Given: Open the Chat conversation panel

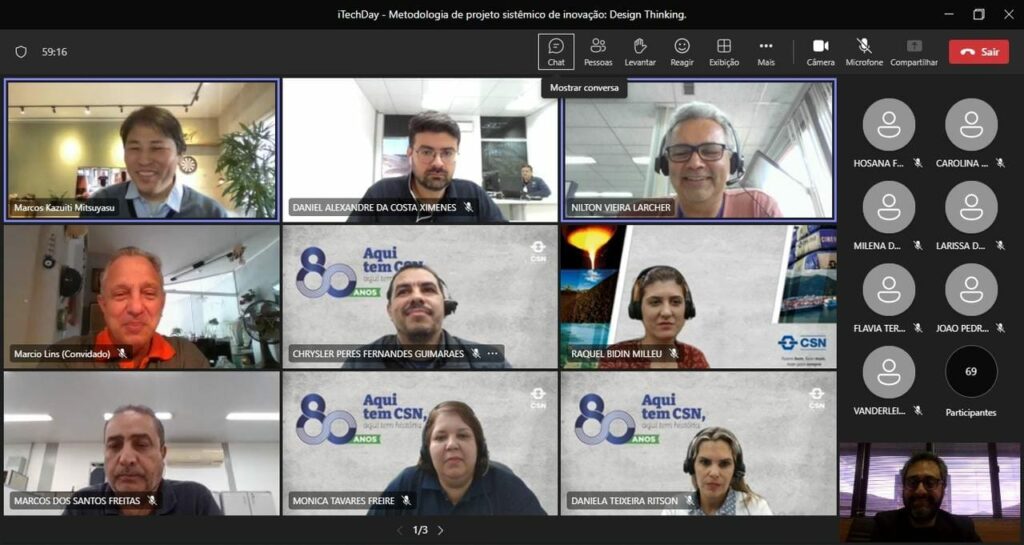Looking at the screenshot, I should pos(556,51).
